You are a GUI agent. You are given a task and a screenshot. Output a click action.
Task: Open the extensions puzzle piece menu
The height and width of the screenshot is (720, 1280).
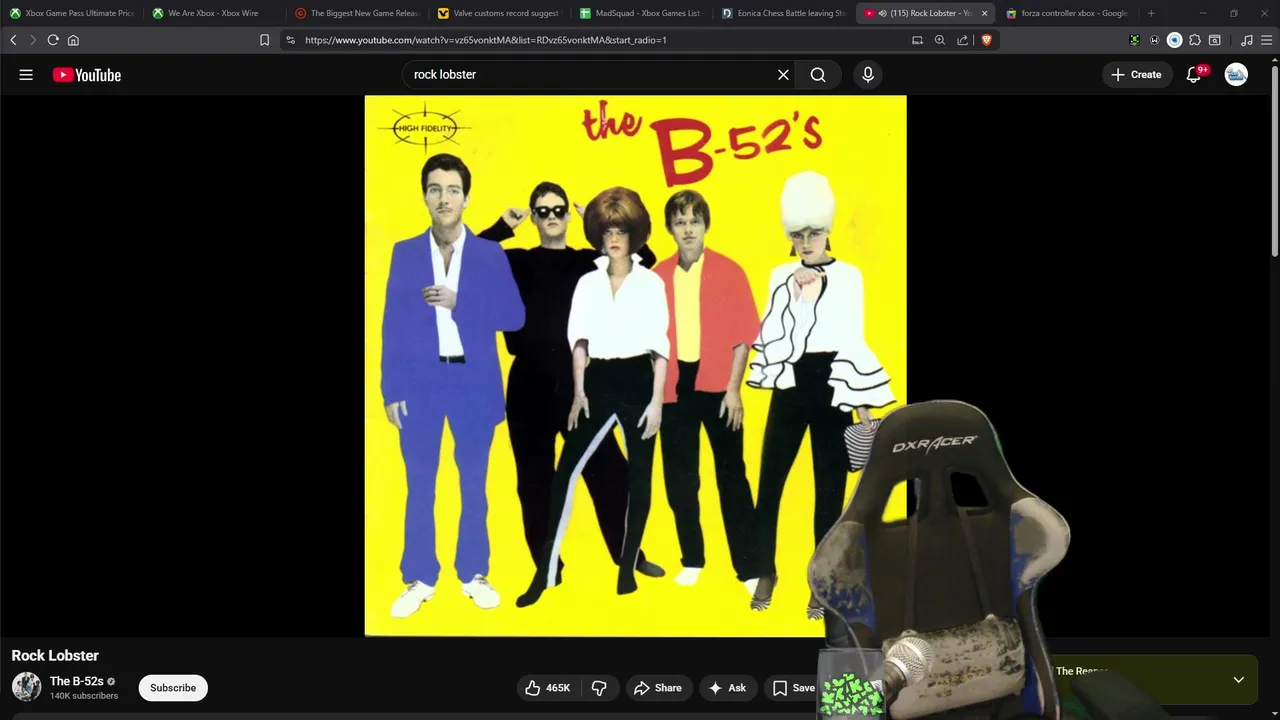tap(1194, 40)
